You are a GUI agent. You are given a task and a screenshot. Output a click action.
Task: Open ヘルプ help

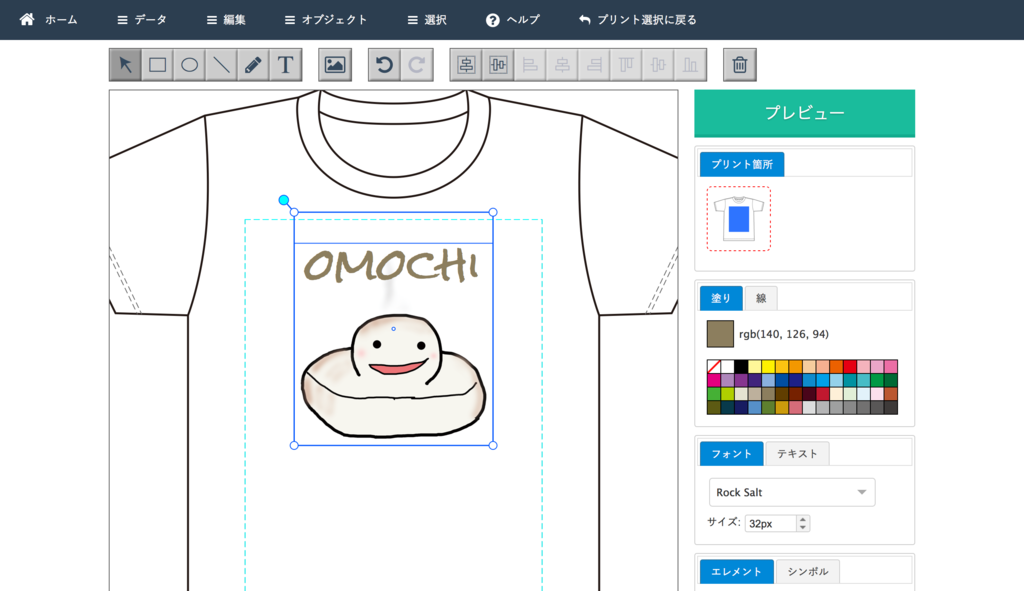(513, 20)
